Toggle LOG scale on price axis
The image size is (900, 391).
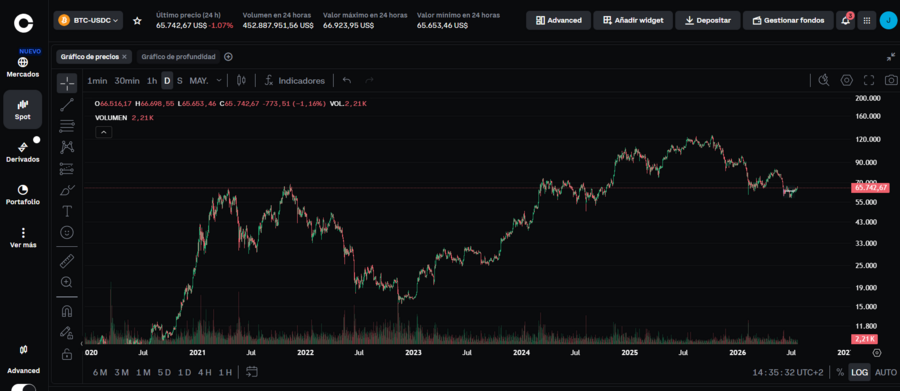point(859,372)
